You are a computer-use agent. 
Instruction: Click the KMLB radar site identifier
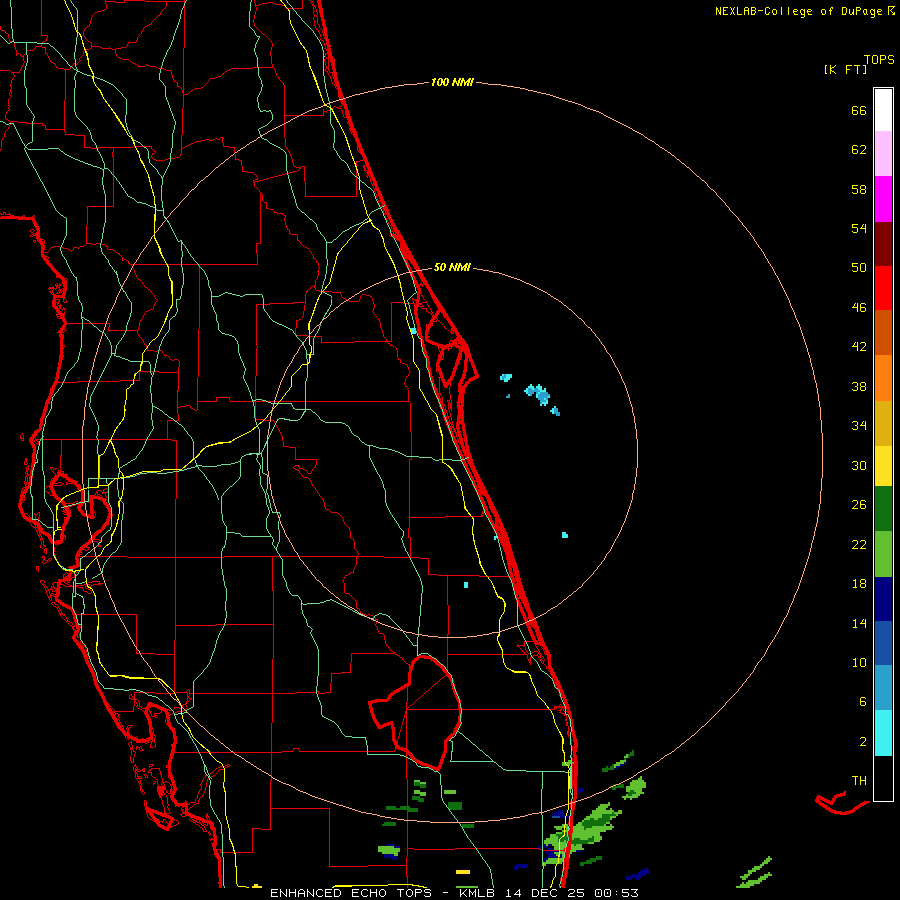(x=477, y=893)
